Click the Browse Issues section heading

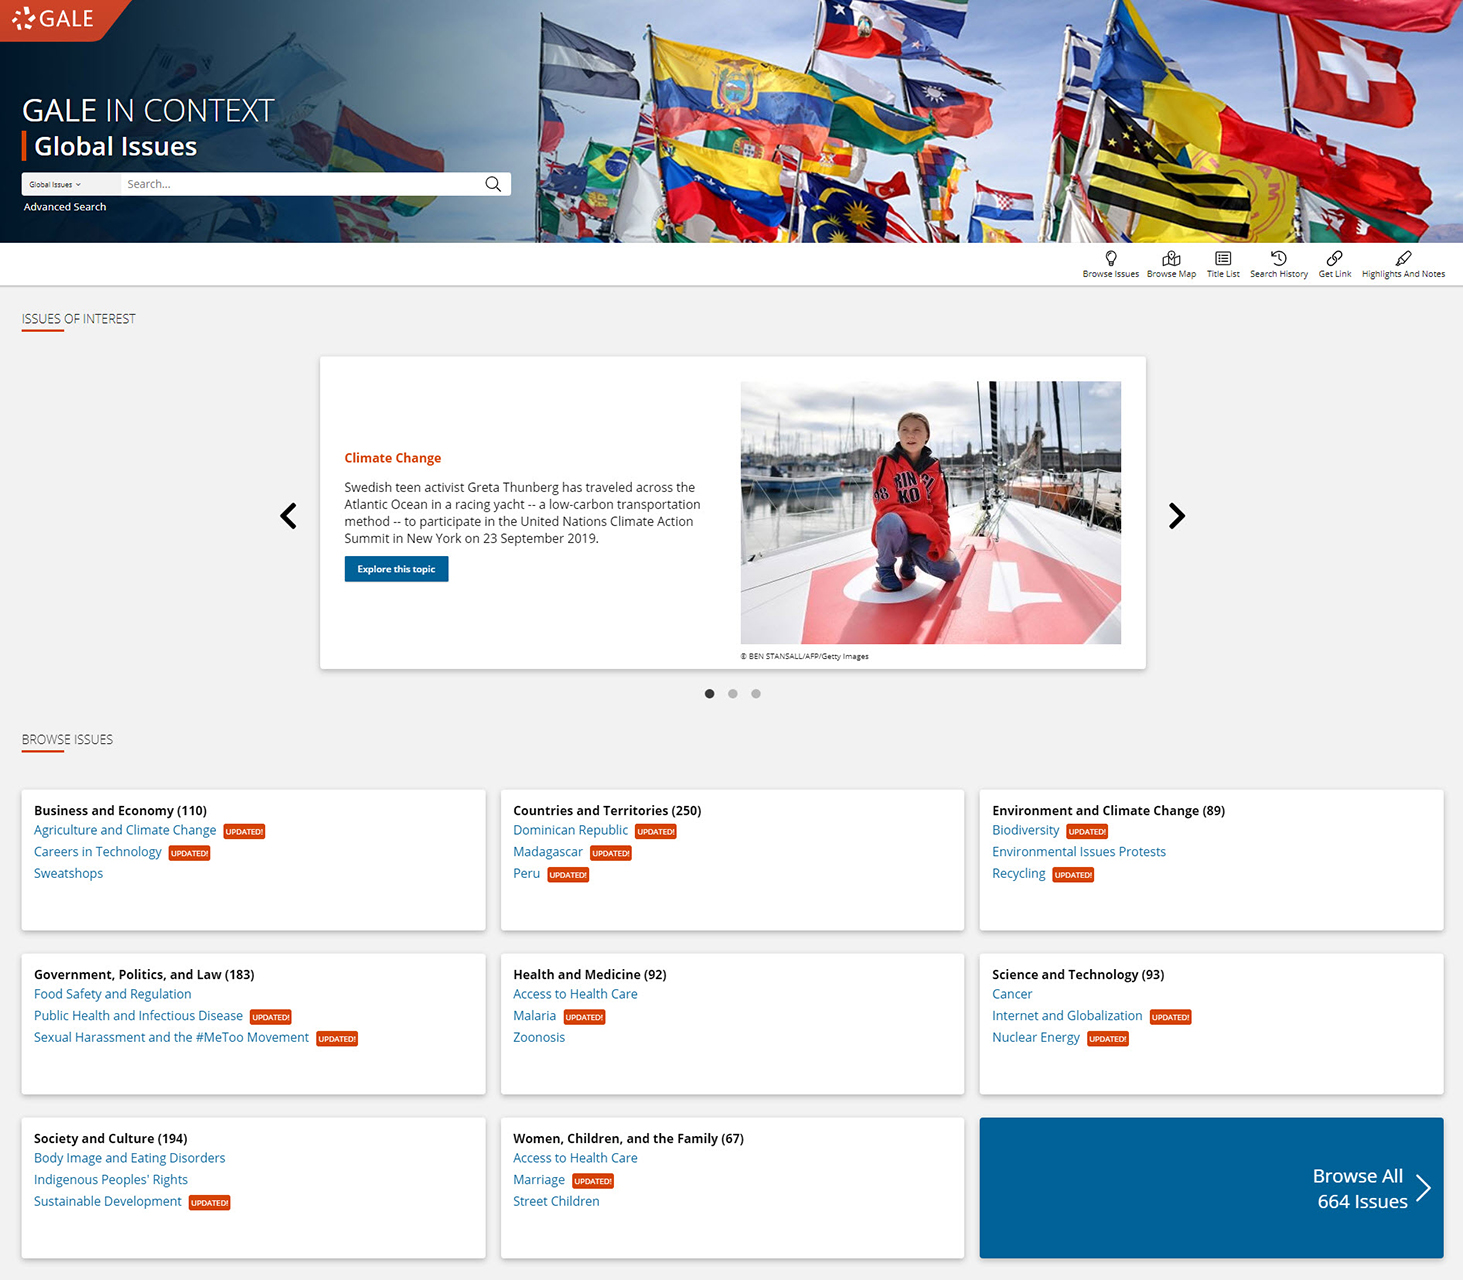[x=67, y=740]
